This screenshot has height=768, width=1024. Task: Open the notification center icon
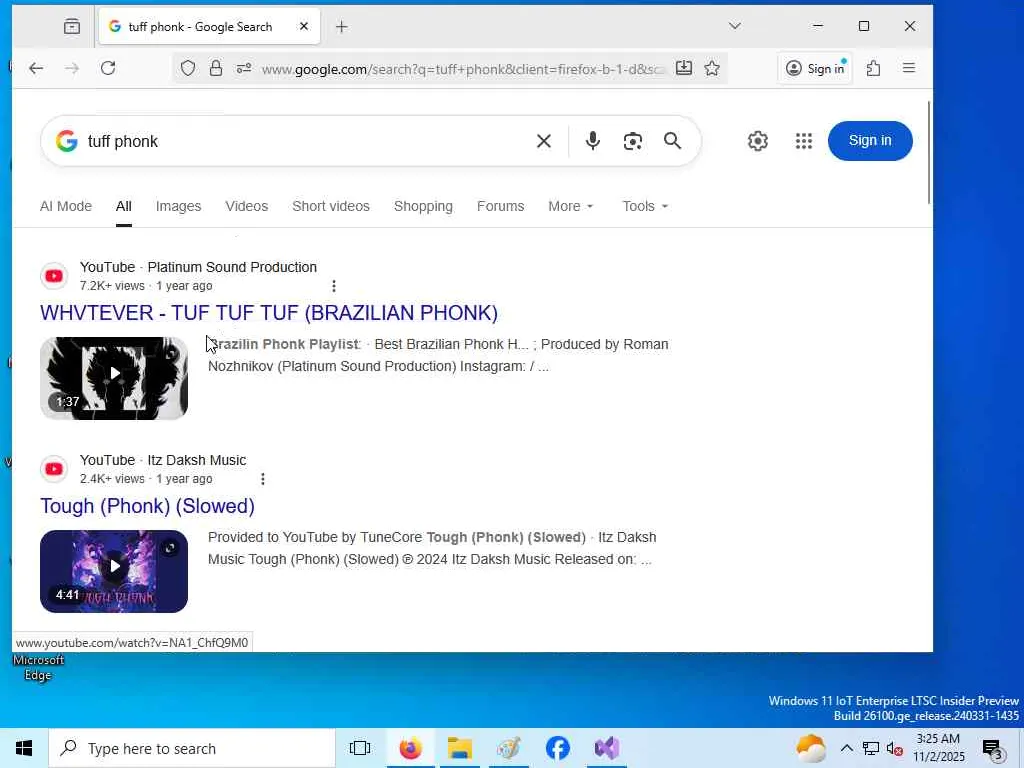(x=993, y=748)
